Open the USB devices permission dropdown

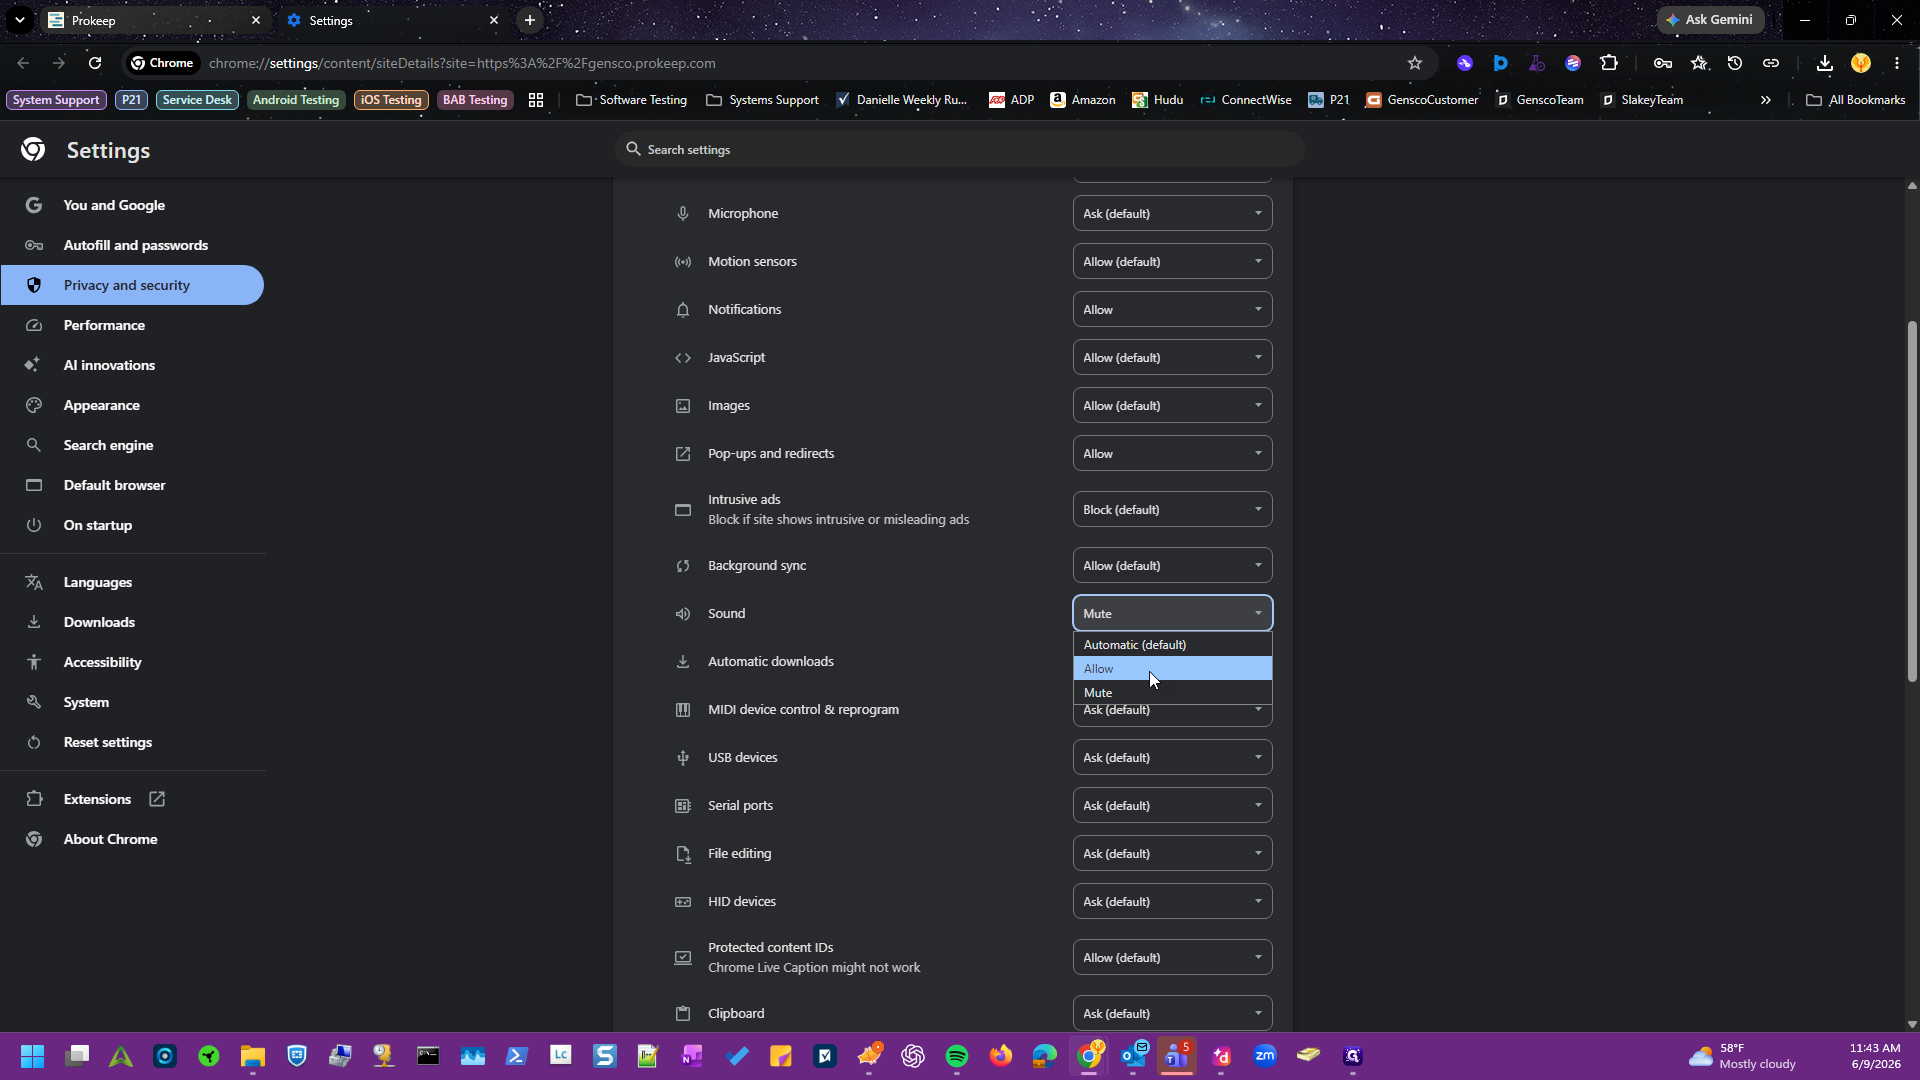1173,758
